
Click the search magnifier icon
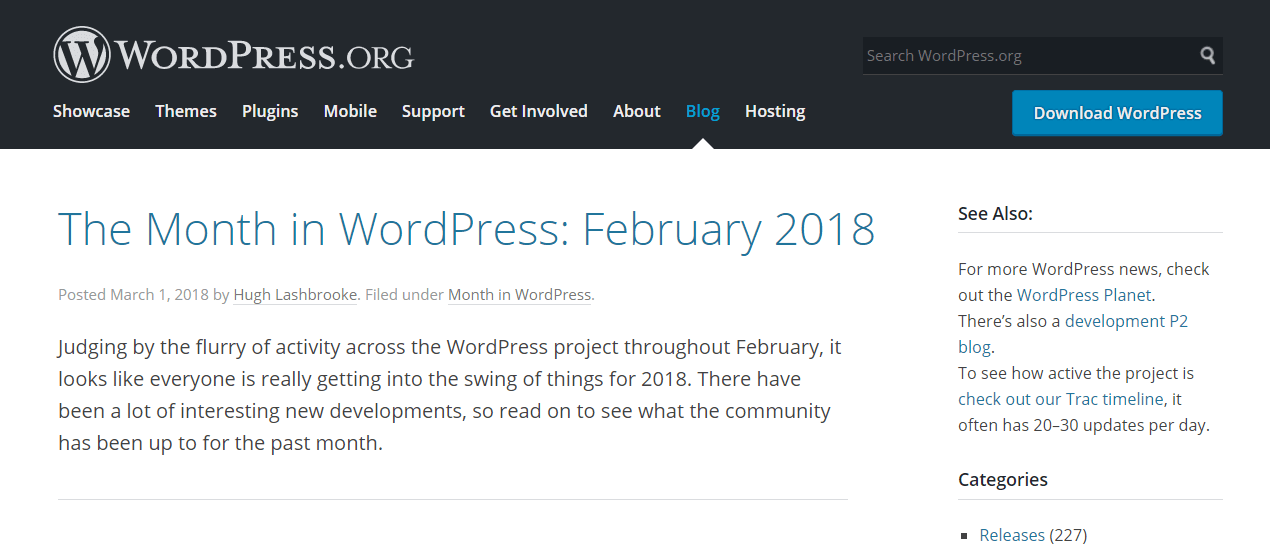point(1208,56)
